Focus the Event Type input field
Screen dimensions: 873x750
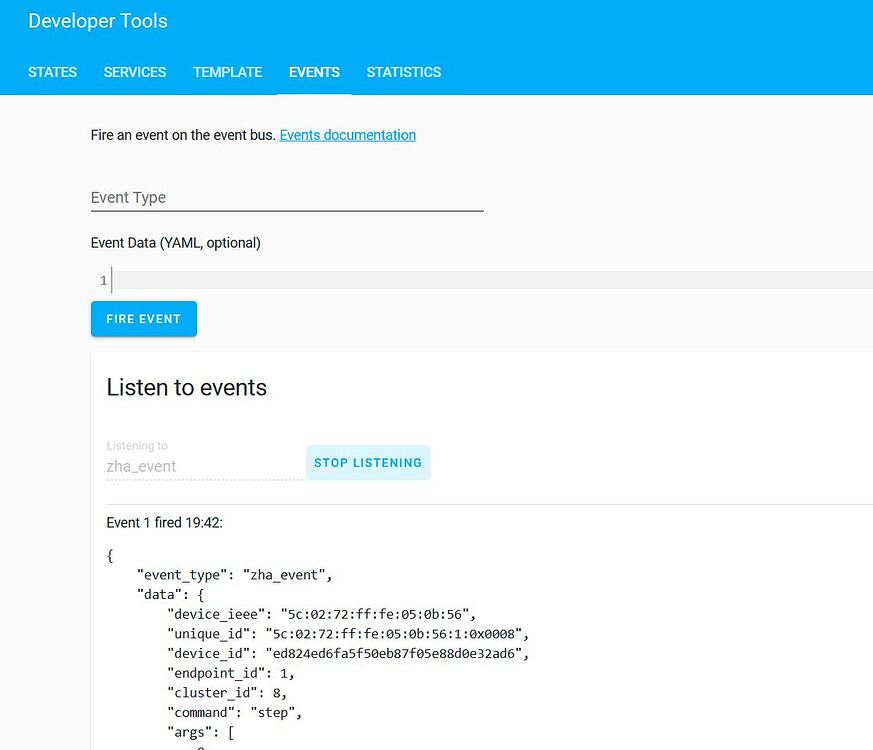tap(287, 198)
